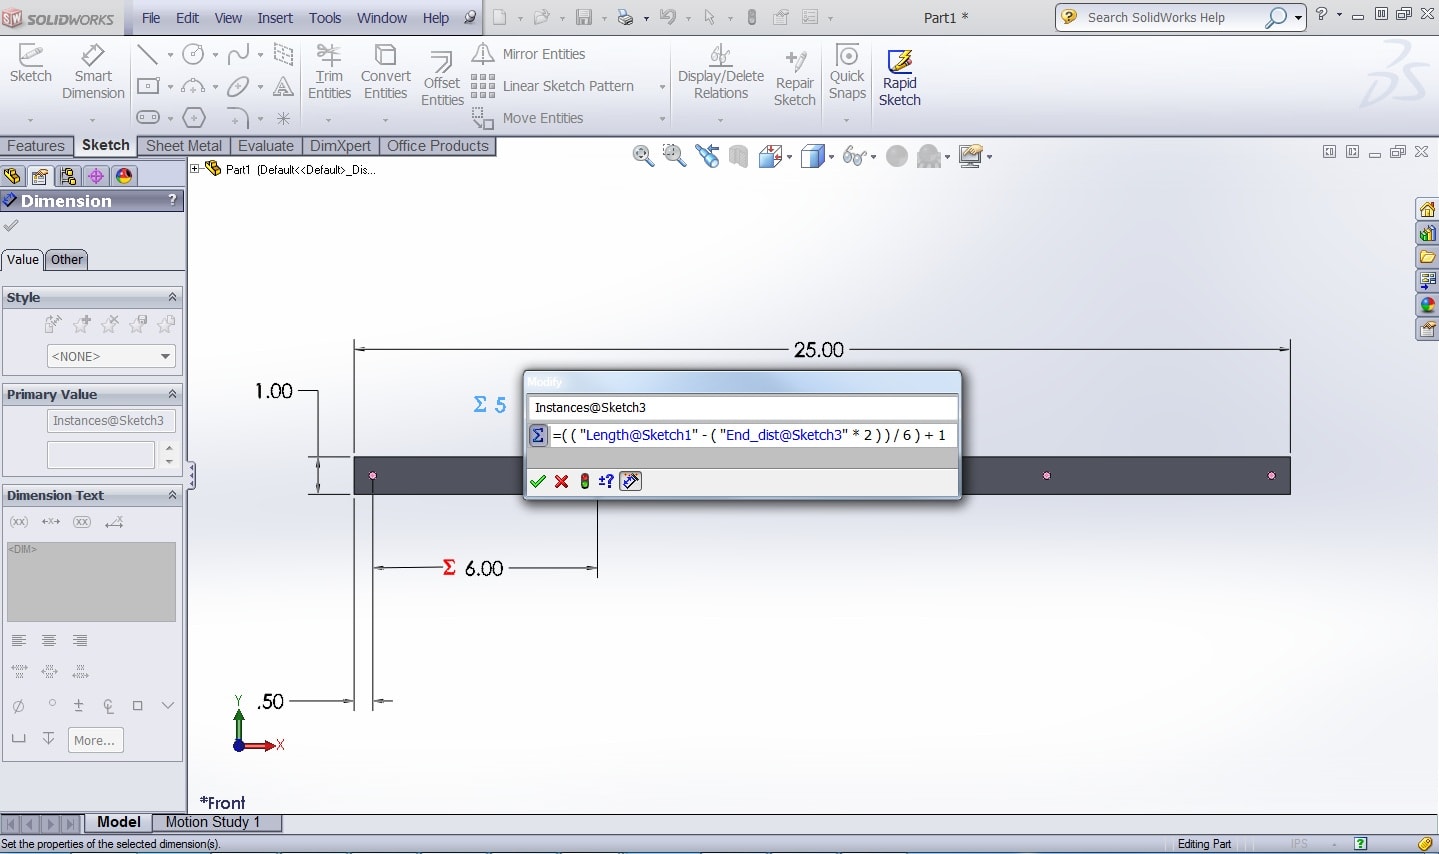Image resolution: width=1439 pixels, height=854 pixels.
Task: Select the Spline sketch tool
Action: [x=238, y=55]
